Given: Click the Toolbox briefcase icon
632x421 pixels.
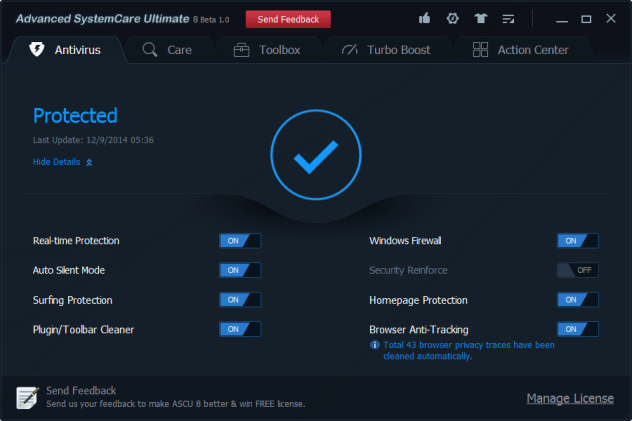Looking at the screenshot, I should (241, 50).
